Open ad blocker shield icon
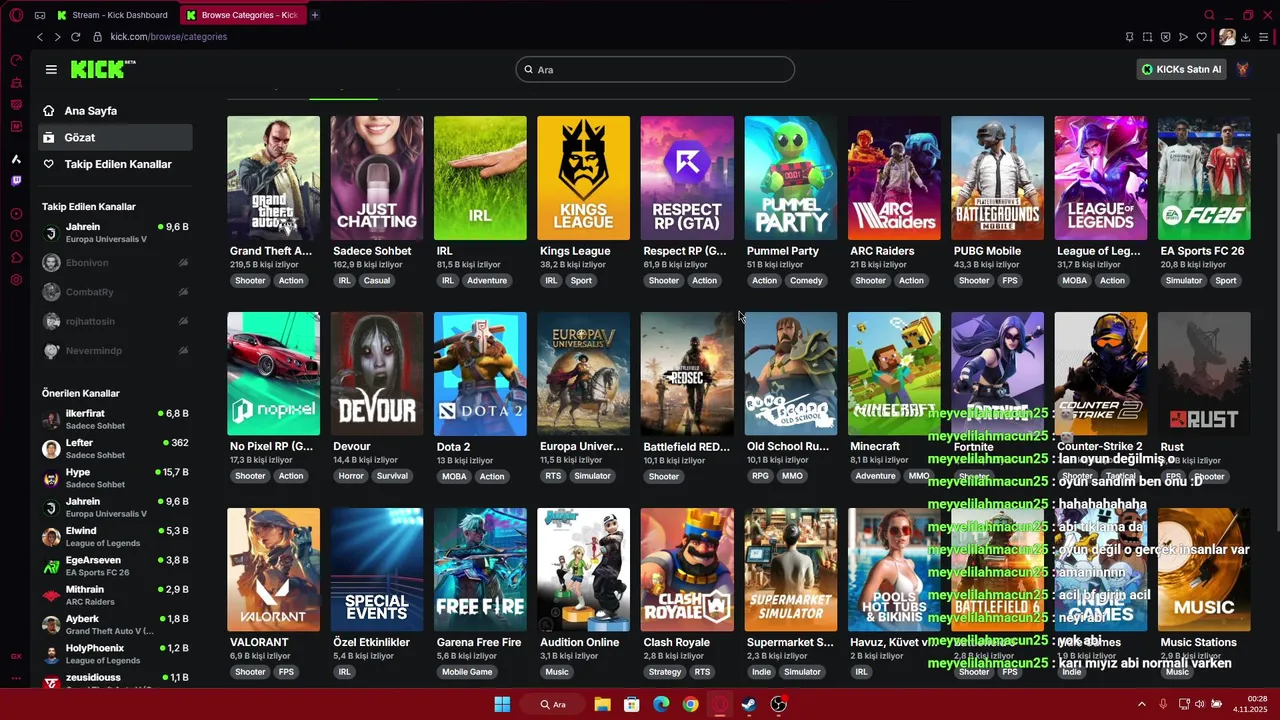This screenshot has width=1280, height=720. click(1165, 37)
